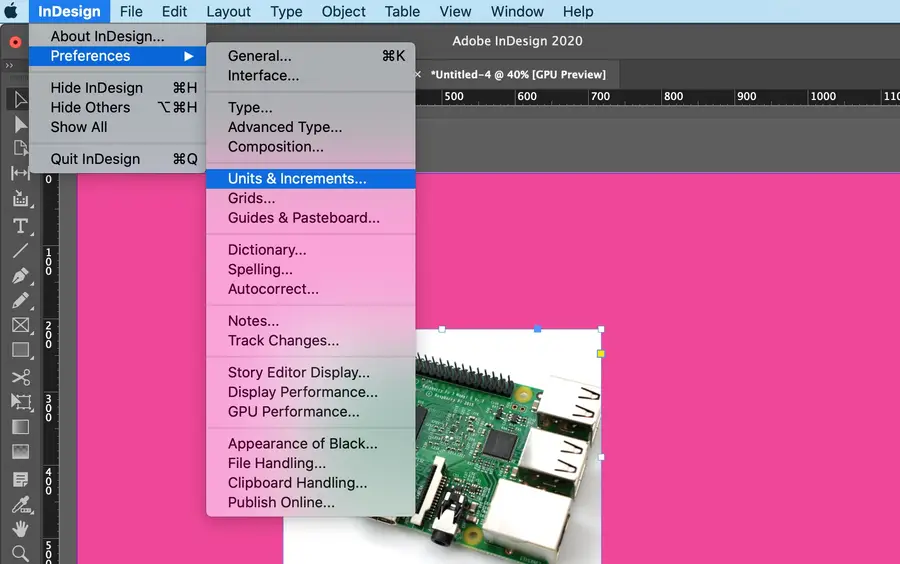
Task: Select the Rectangle Frame tool
Action: [20, 326]
